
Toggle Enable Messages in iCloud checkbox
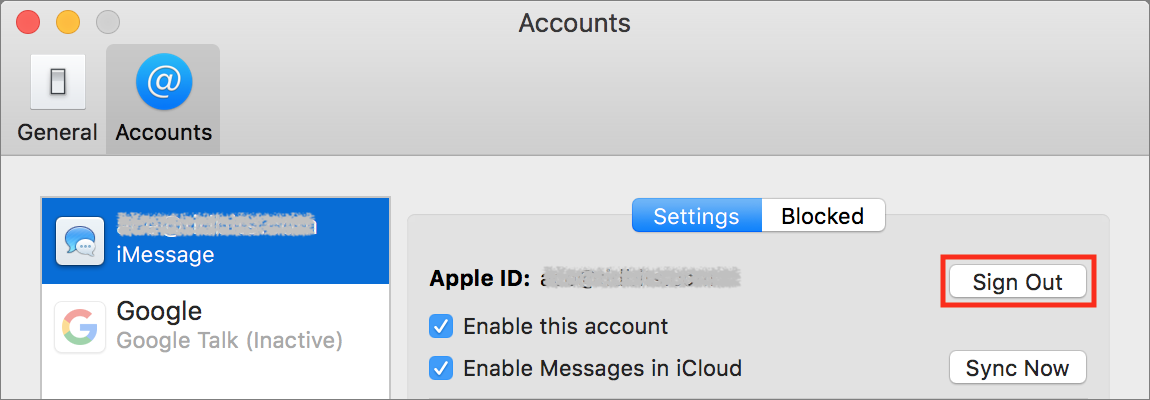pos(441,367)
